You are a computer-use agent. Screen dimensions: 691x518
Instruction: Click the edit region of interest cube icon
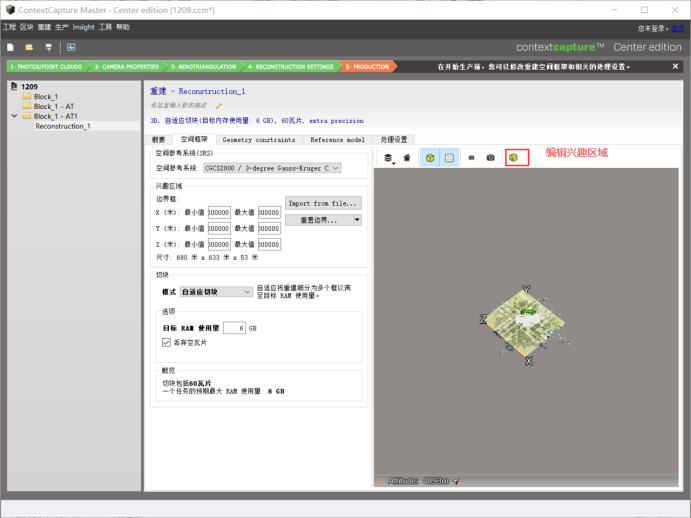coord(513,157)
